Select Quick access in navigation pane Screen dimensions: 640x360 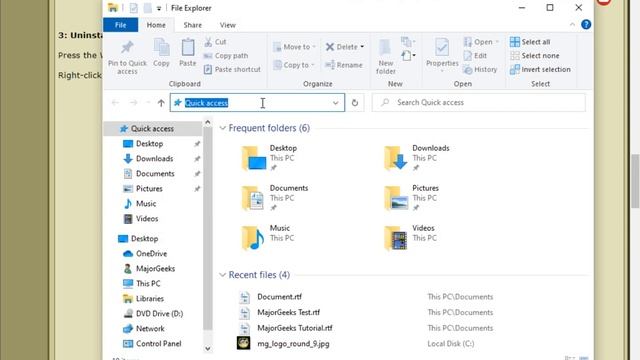[x=152, y=129]
